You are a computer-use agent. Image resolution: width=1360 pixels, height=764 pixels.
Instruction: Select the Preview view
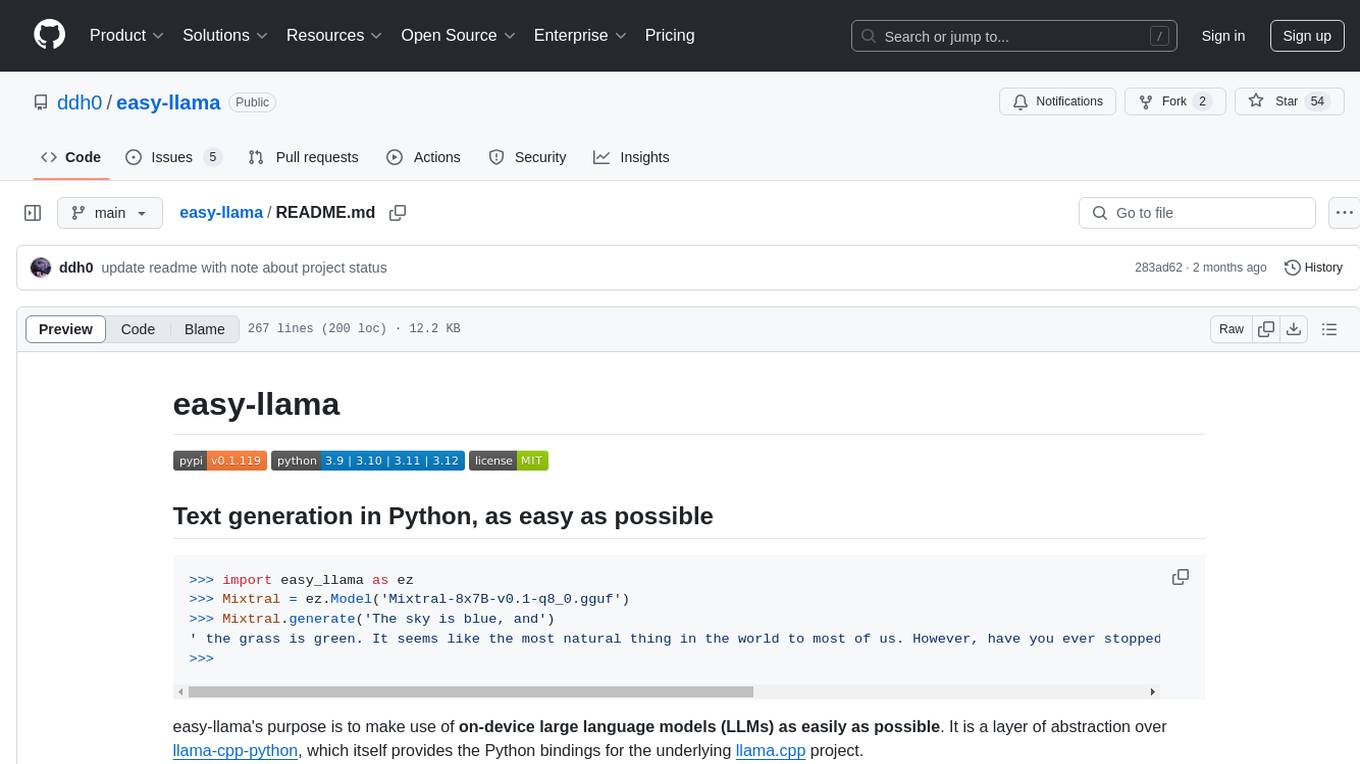[66, 329]
